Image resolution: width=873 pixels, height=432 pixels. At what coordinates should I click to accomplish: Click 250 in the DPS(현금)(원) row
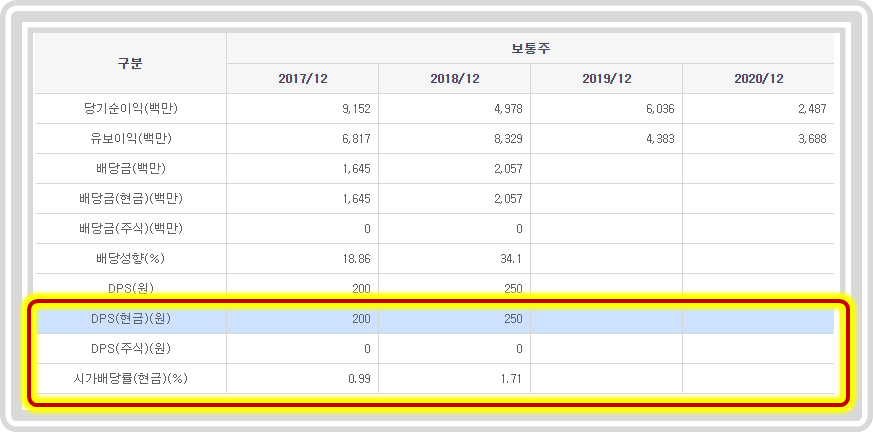coord(513,319)
